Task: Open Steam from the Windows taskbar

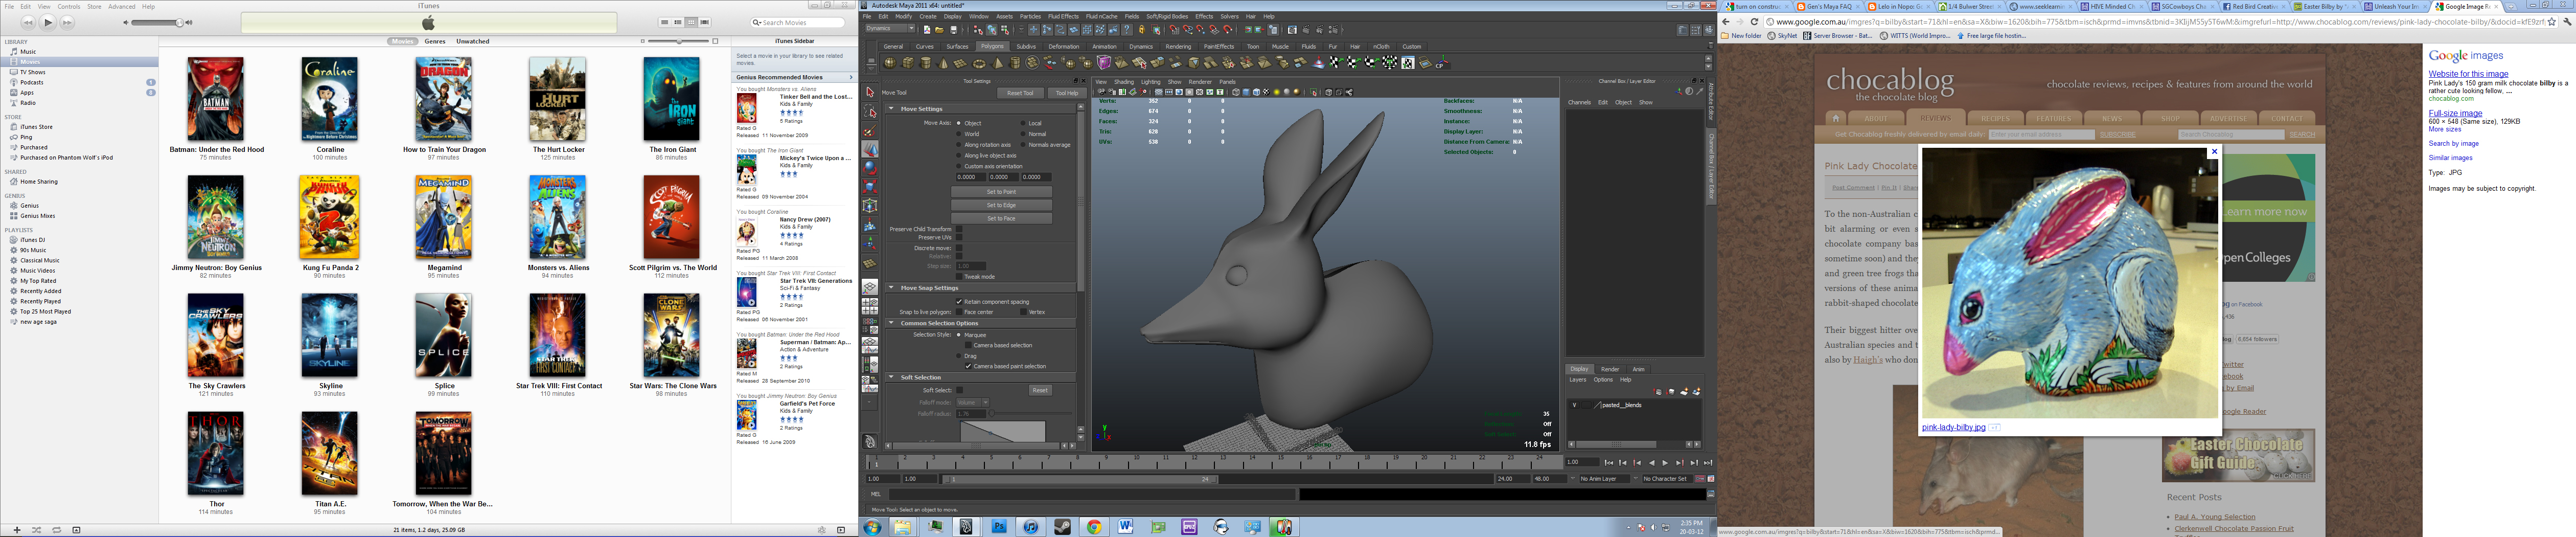Action: pyautogui.click(x=1062, y=526)
